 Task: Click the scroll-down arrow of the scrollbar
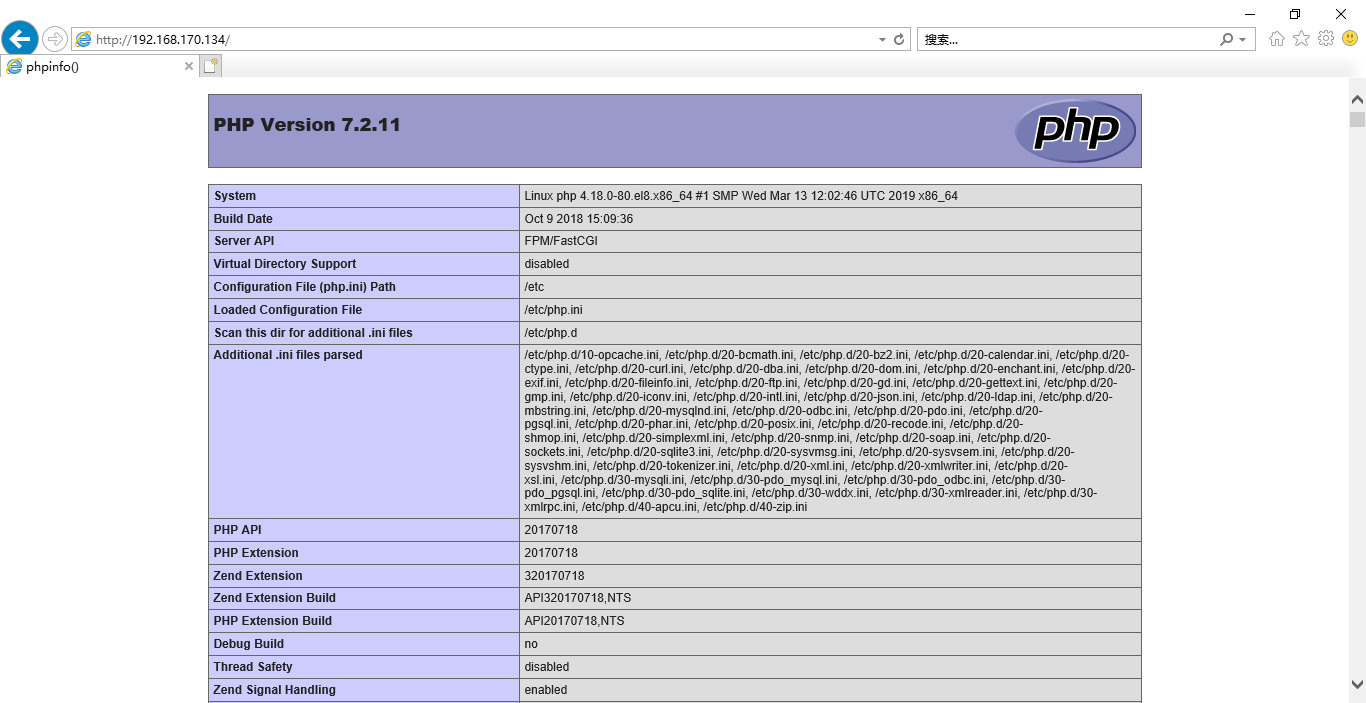click(x=1357, y=685)
